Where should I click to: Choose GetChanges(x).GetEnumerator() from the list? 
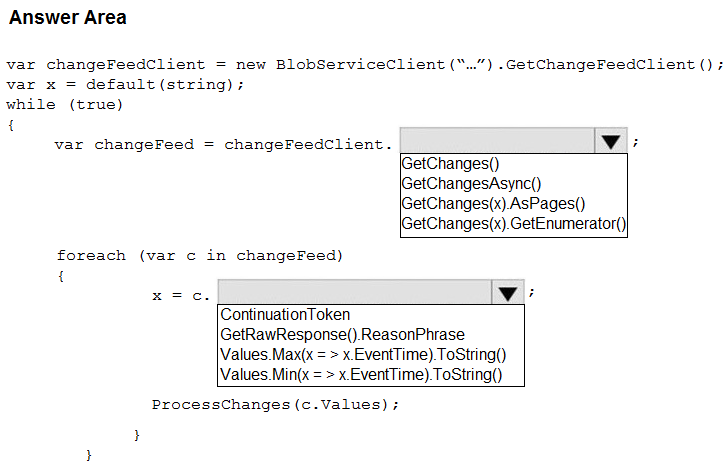(514, 224)
